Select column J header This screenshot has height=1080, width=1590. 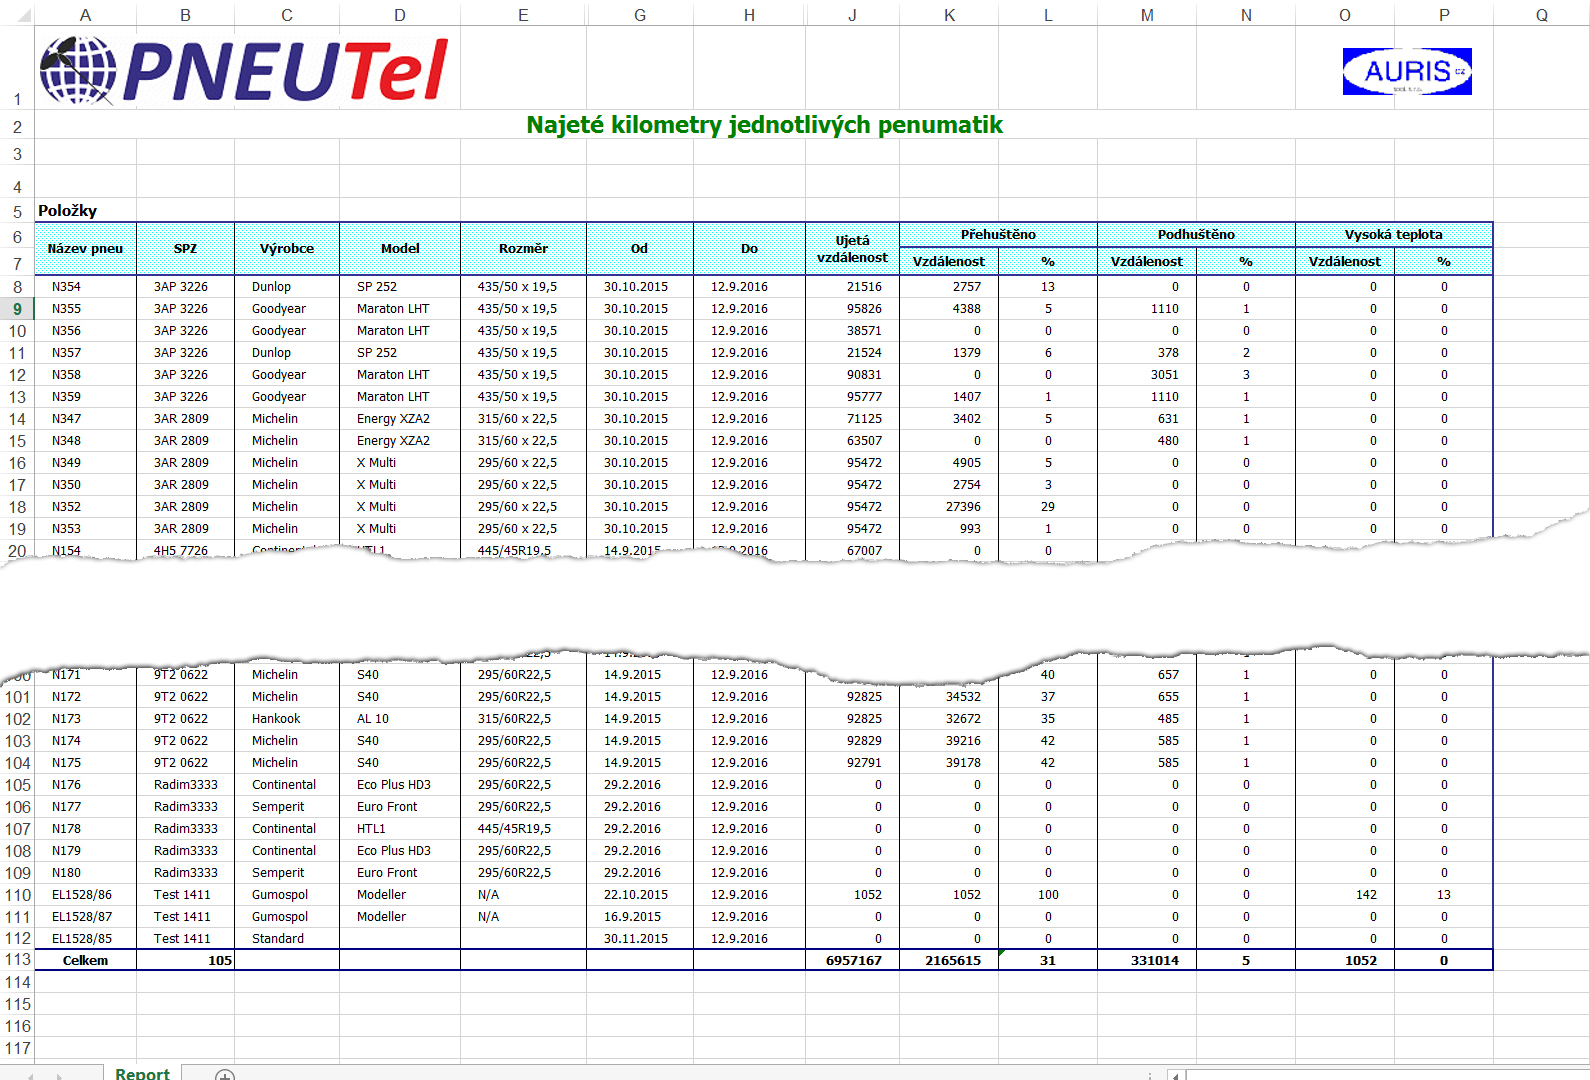click(852, 15)
